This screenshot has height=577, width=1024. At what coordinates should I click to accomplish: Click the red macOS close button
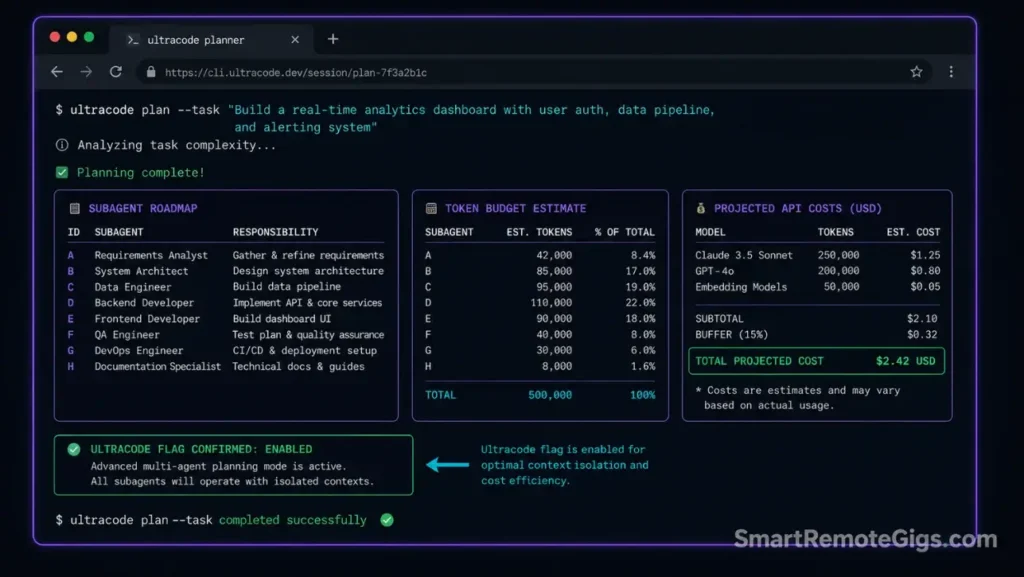point(55,37)
